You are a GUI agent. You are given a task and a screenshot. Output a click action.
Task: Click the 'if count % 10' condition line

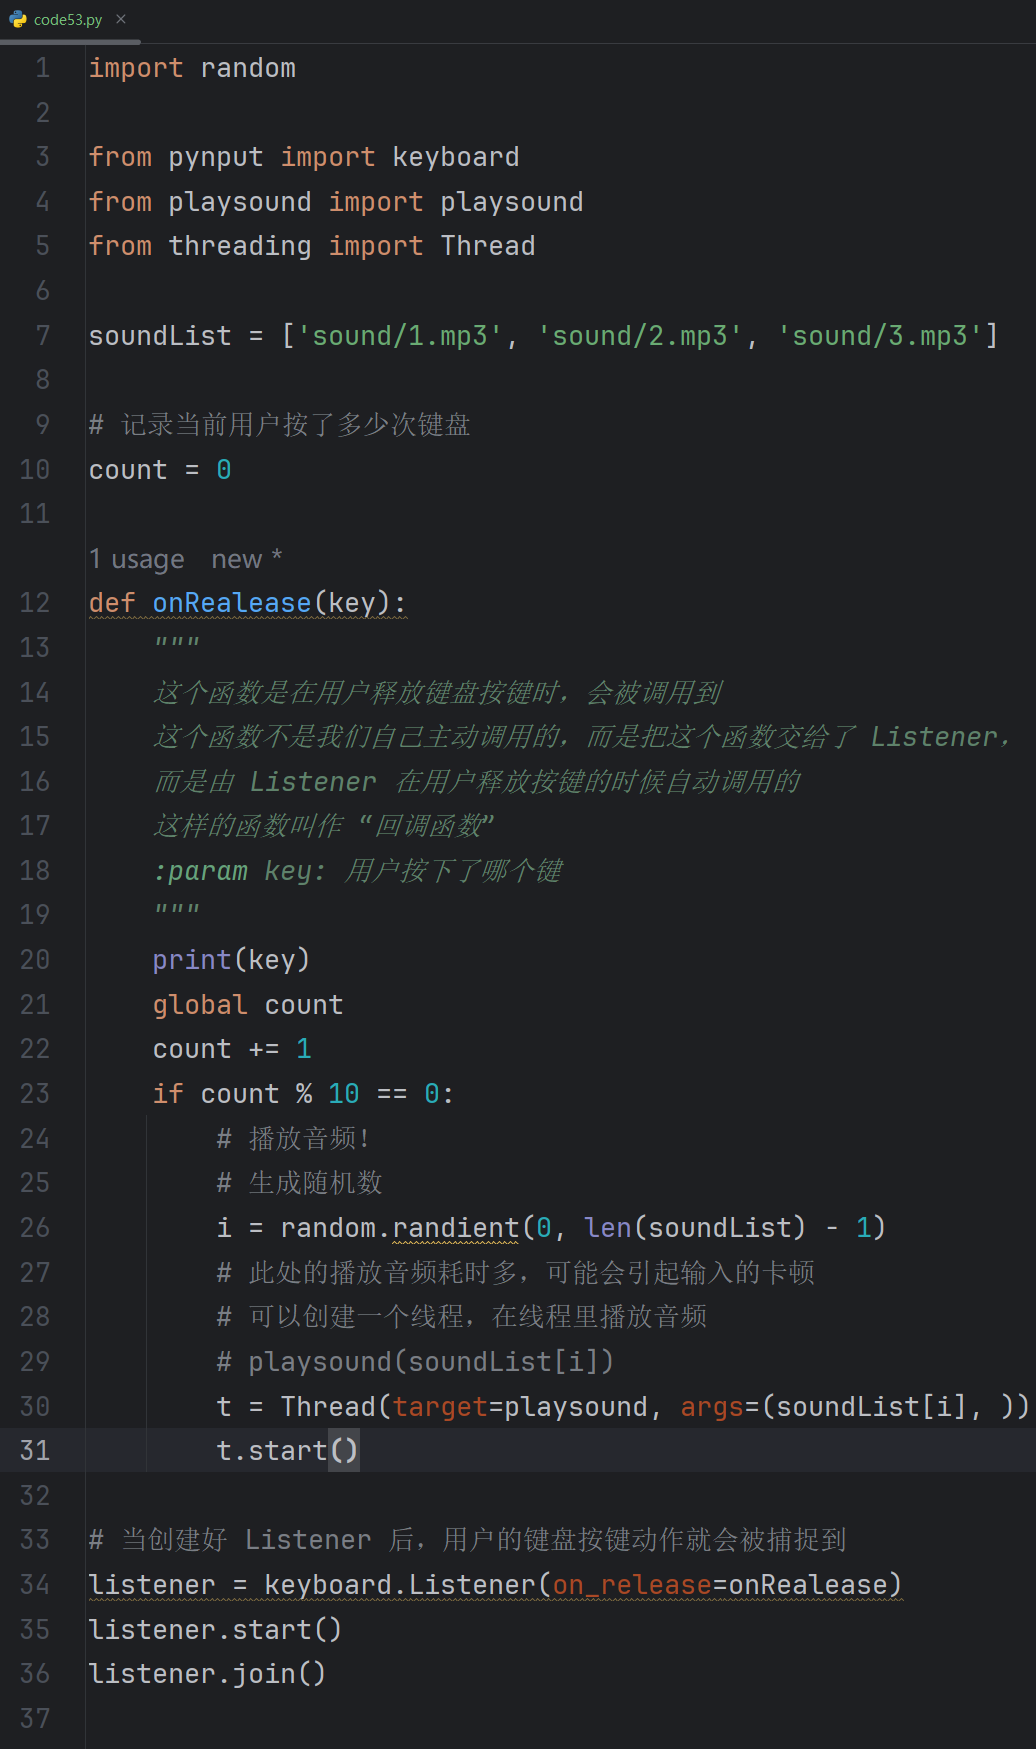[x=303, y=1094]
